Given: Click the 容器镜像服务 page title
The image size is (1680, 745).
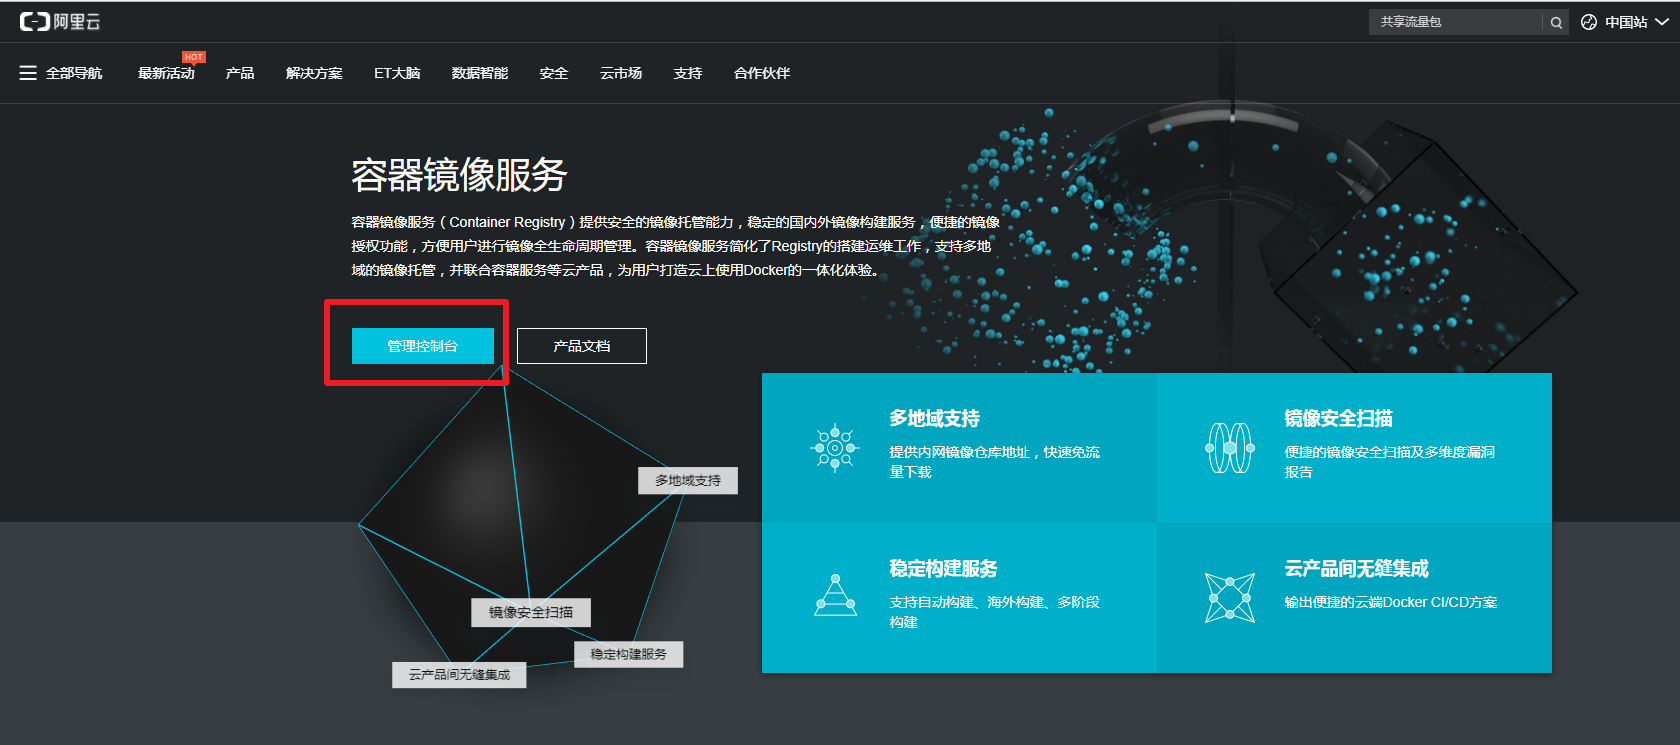Looking at the screenshot, I should point(459,175).
